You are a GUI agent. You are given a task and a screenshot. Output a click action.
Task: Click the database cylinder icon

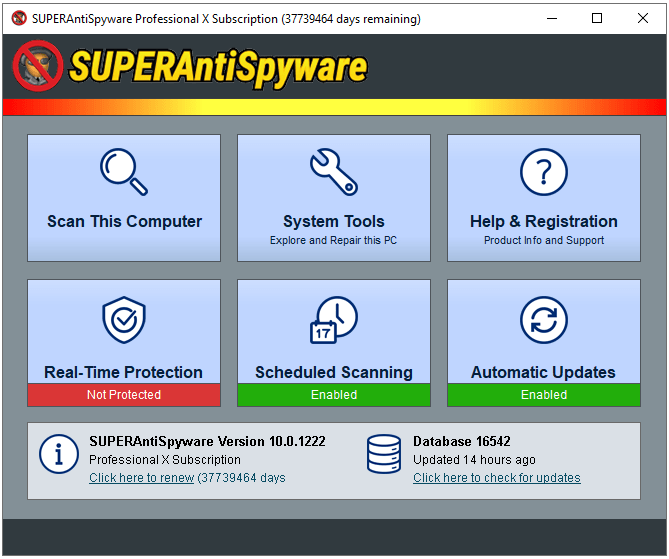click(384, 454)
